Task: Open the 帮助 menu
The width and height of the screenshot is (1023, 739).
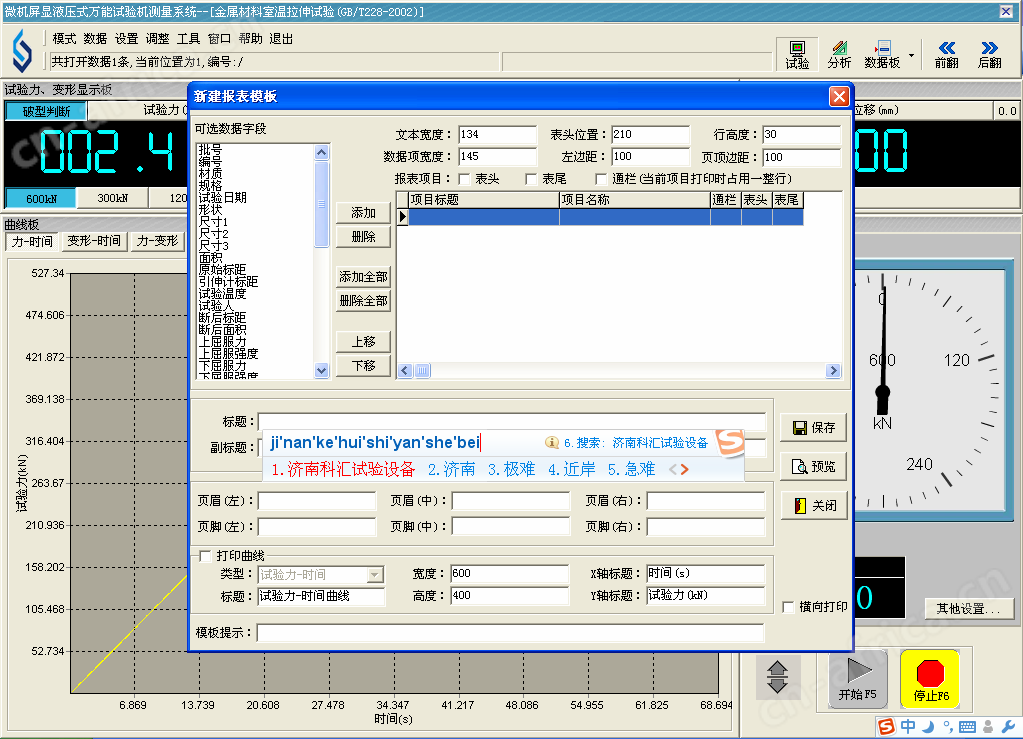Action: click(251, 39)
